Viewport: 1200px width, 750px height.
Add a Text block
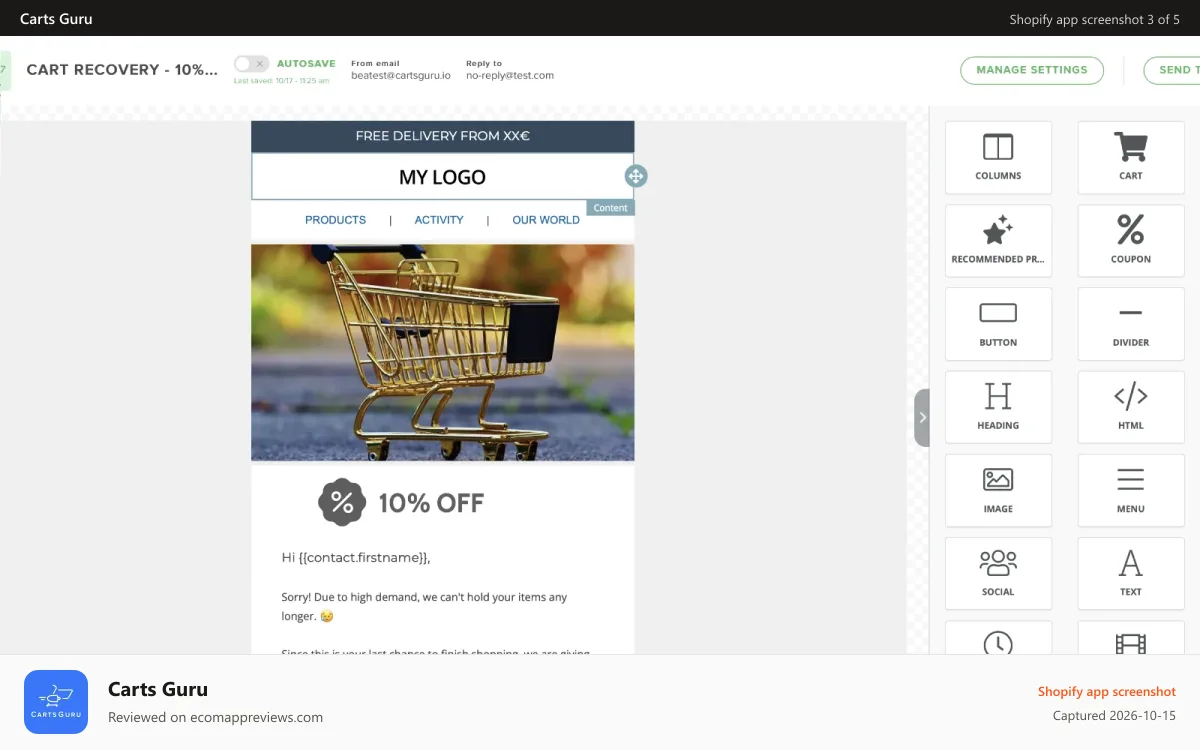pos(1130,573)
